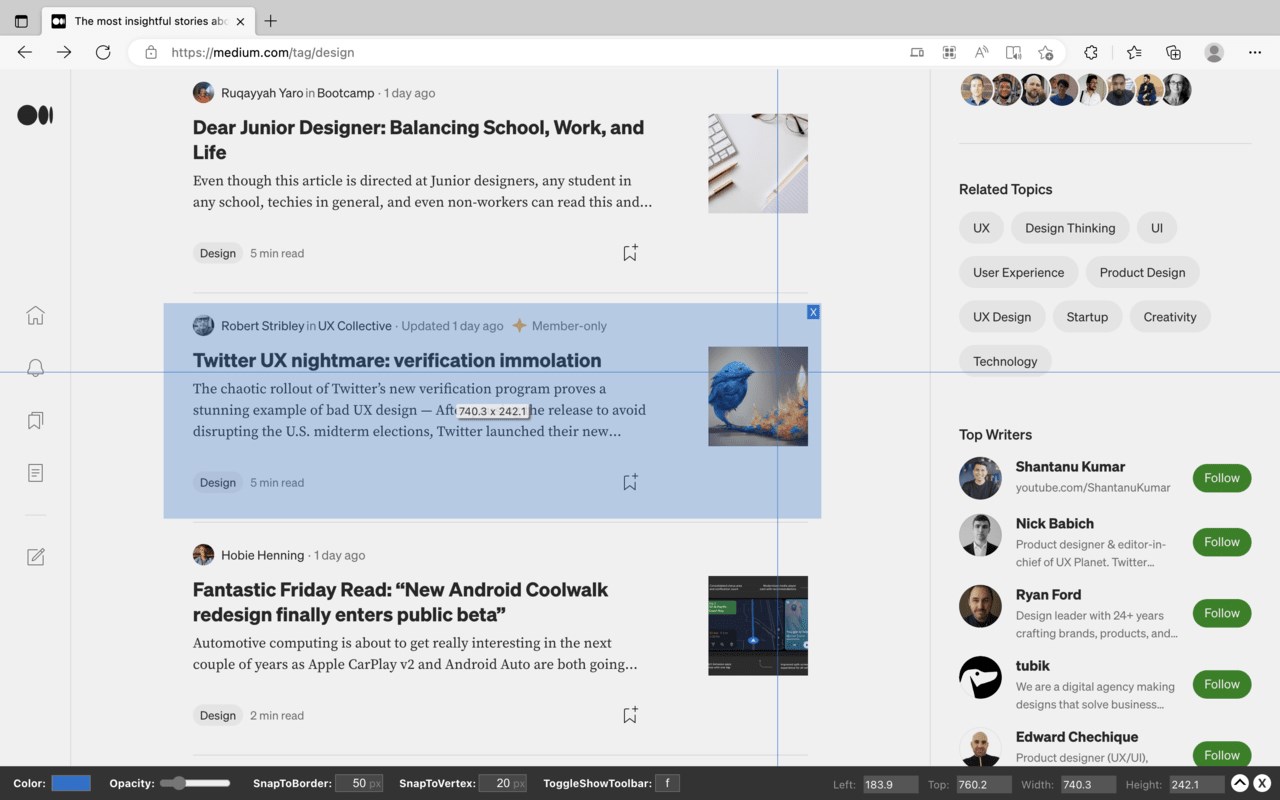
Task: Click the Height value field
Action: tap(1197, 784)
